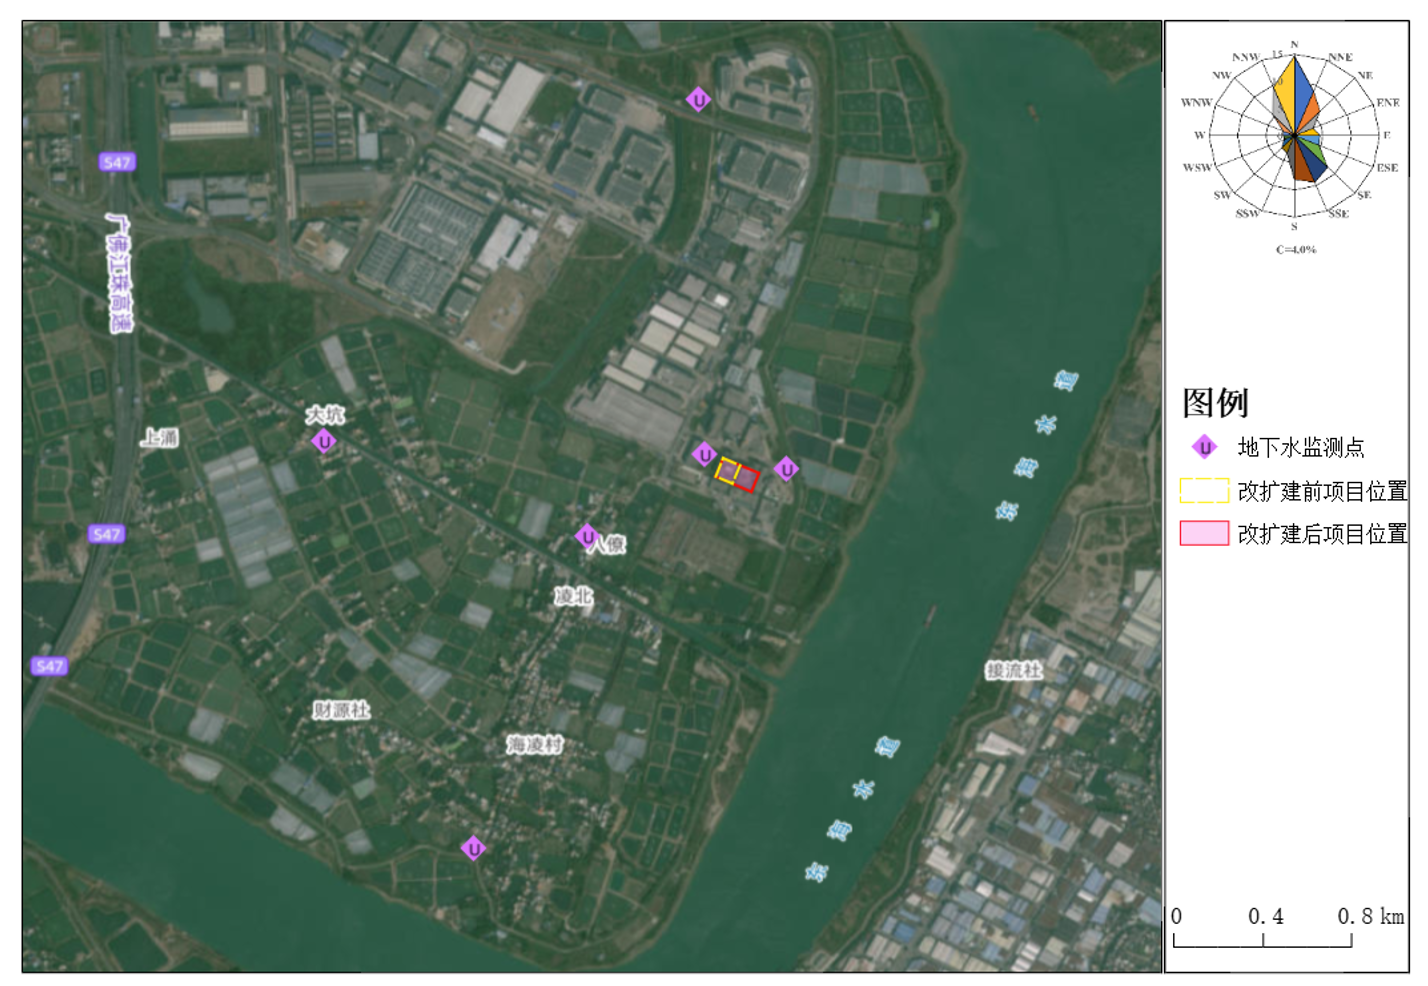This screenshot has width=1428, height=986.
Task: Click the 地下水监测点 legend text
Action: (1300, 447)
